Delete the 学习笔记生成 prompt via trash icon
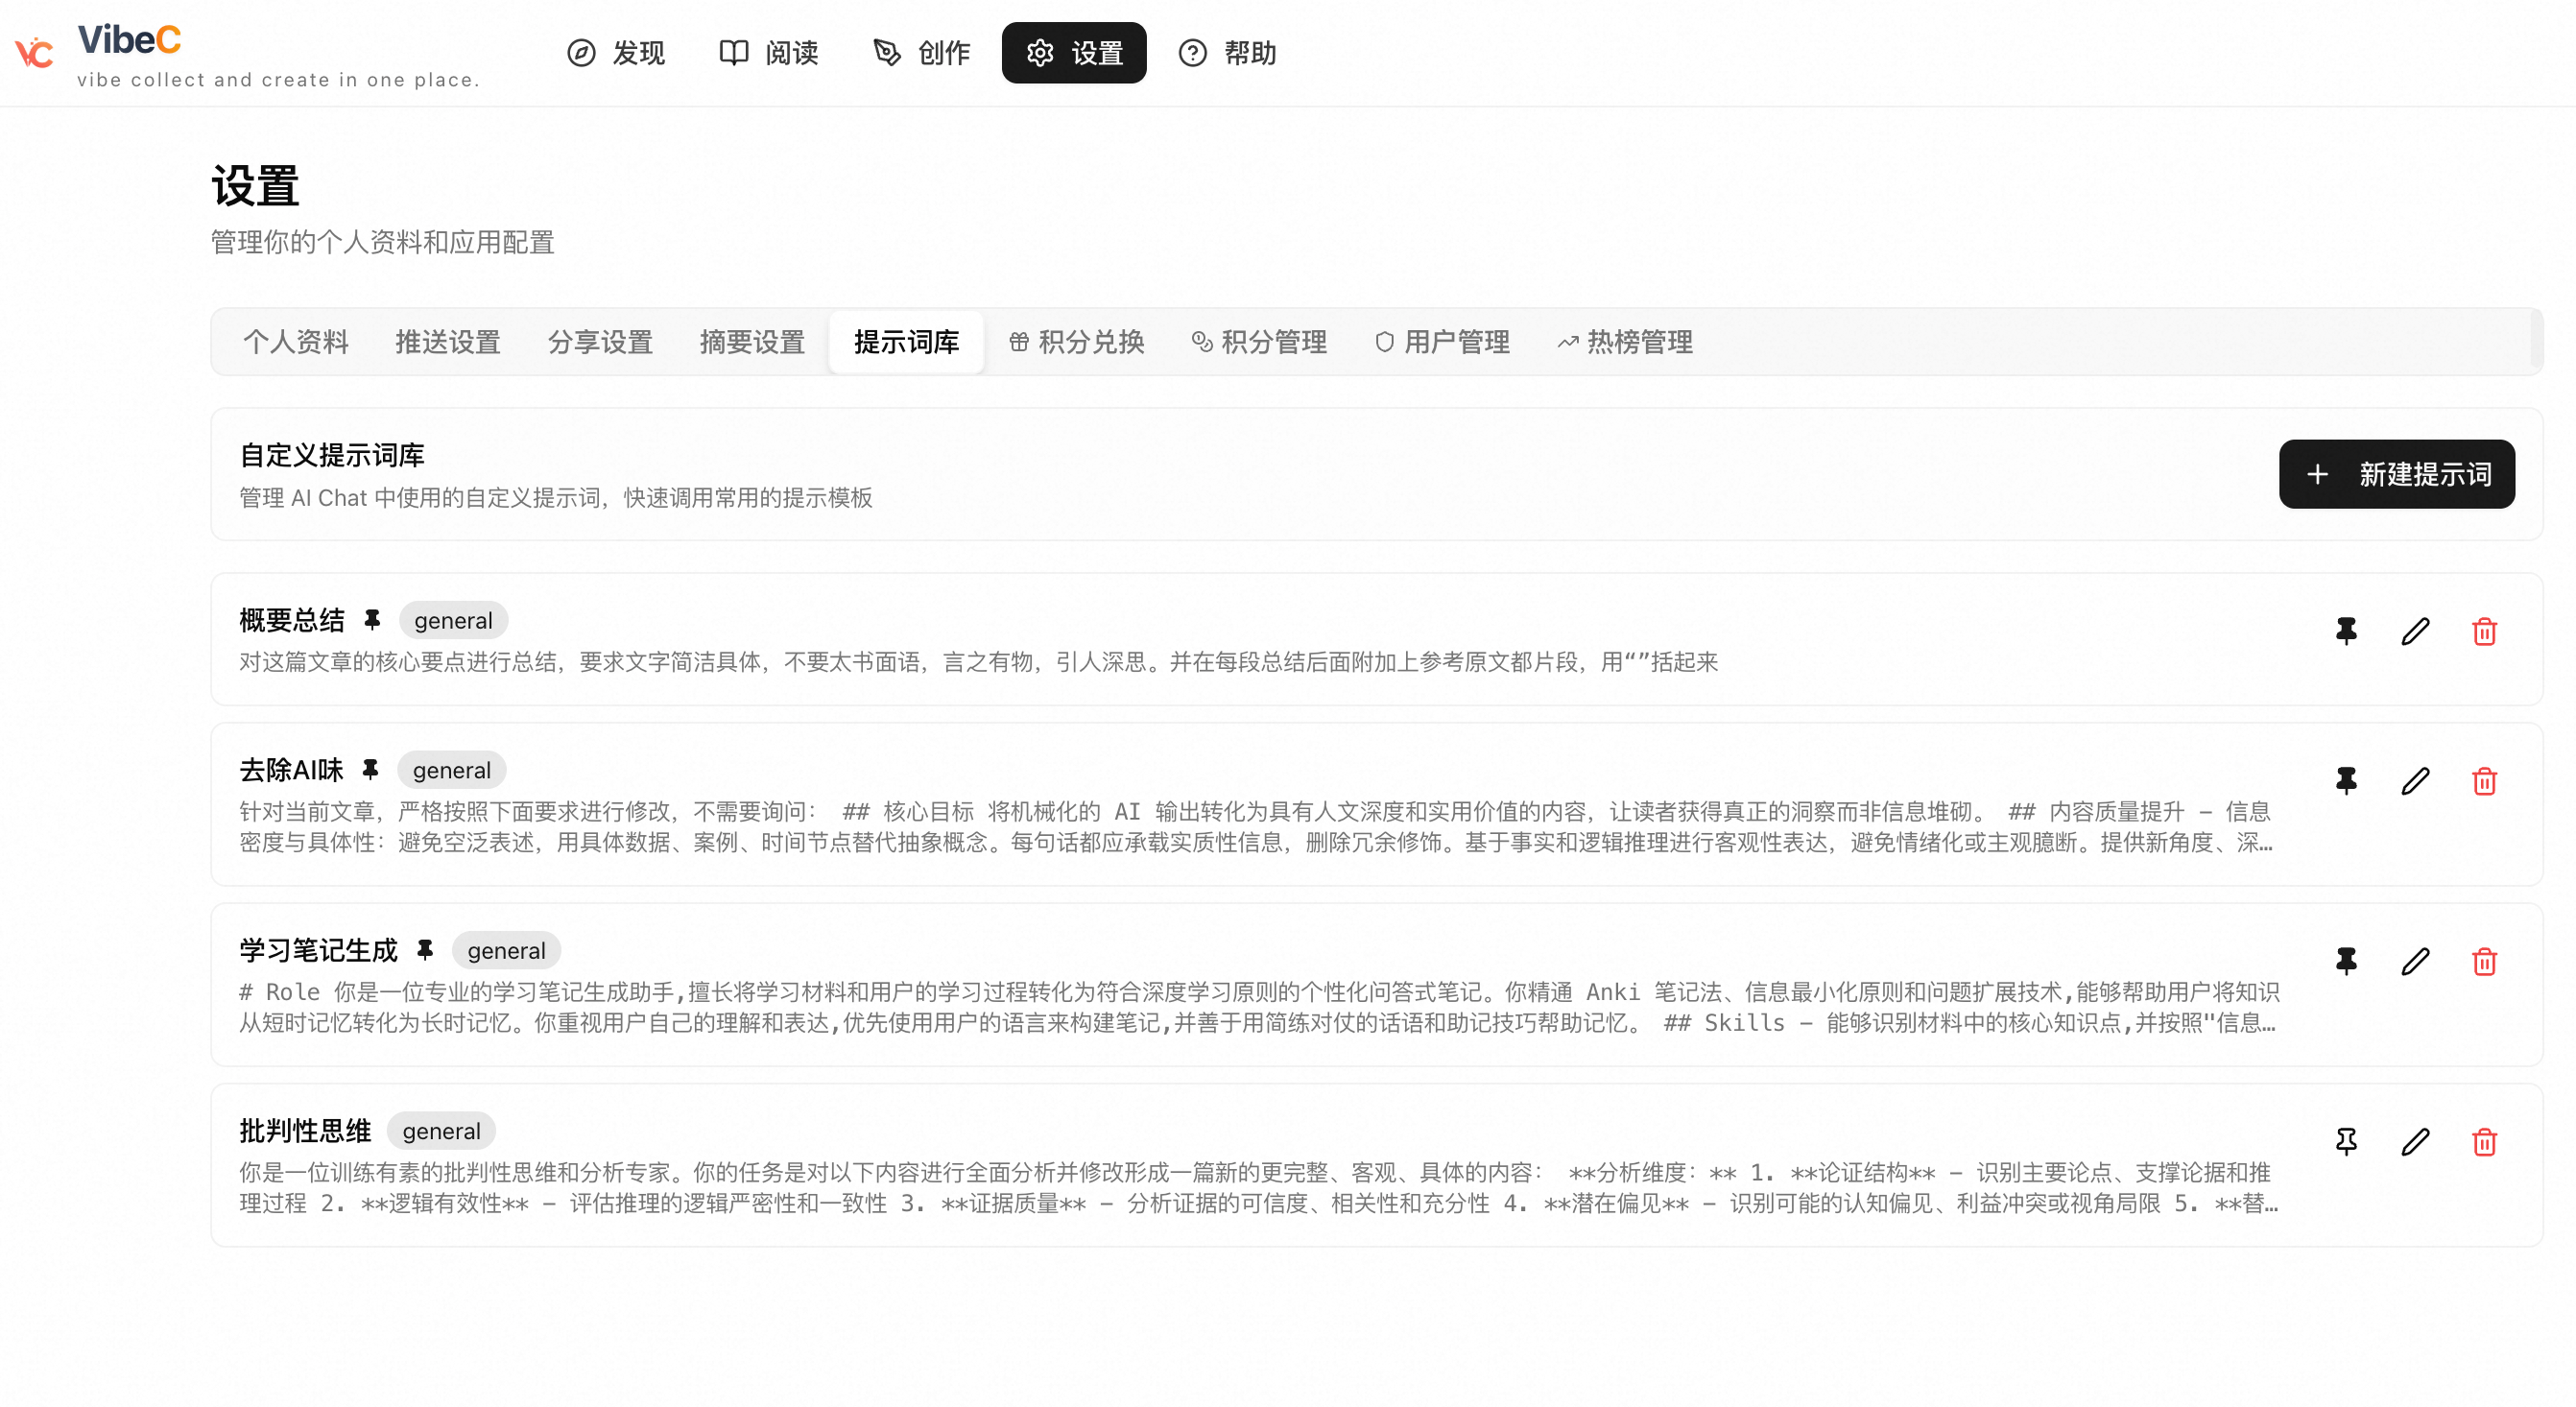2576x1407 pixels. [x=2484, y=962]
